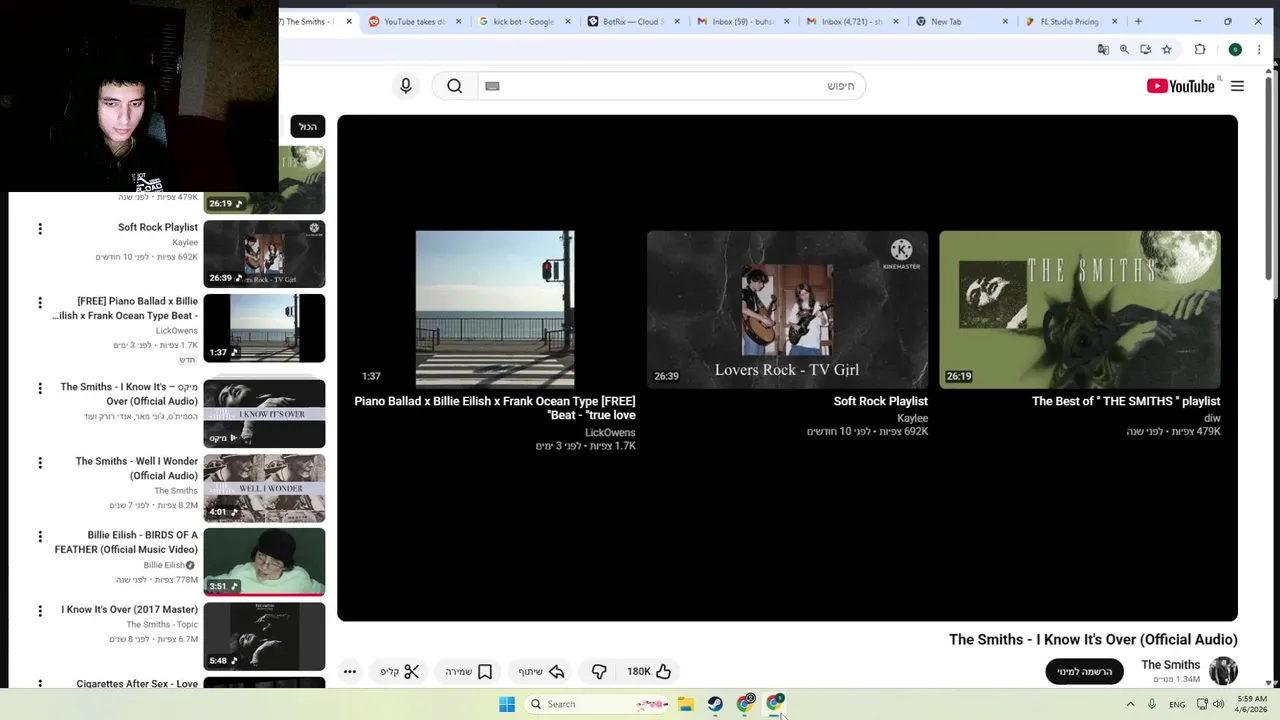Viewport: 1280px width, 720px height.
Task: Go to YouTube home via logo
Action: (1181, 86)
